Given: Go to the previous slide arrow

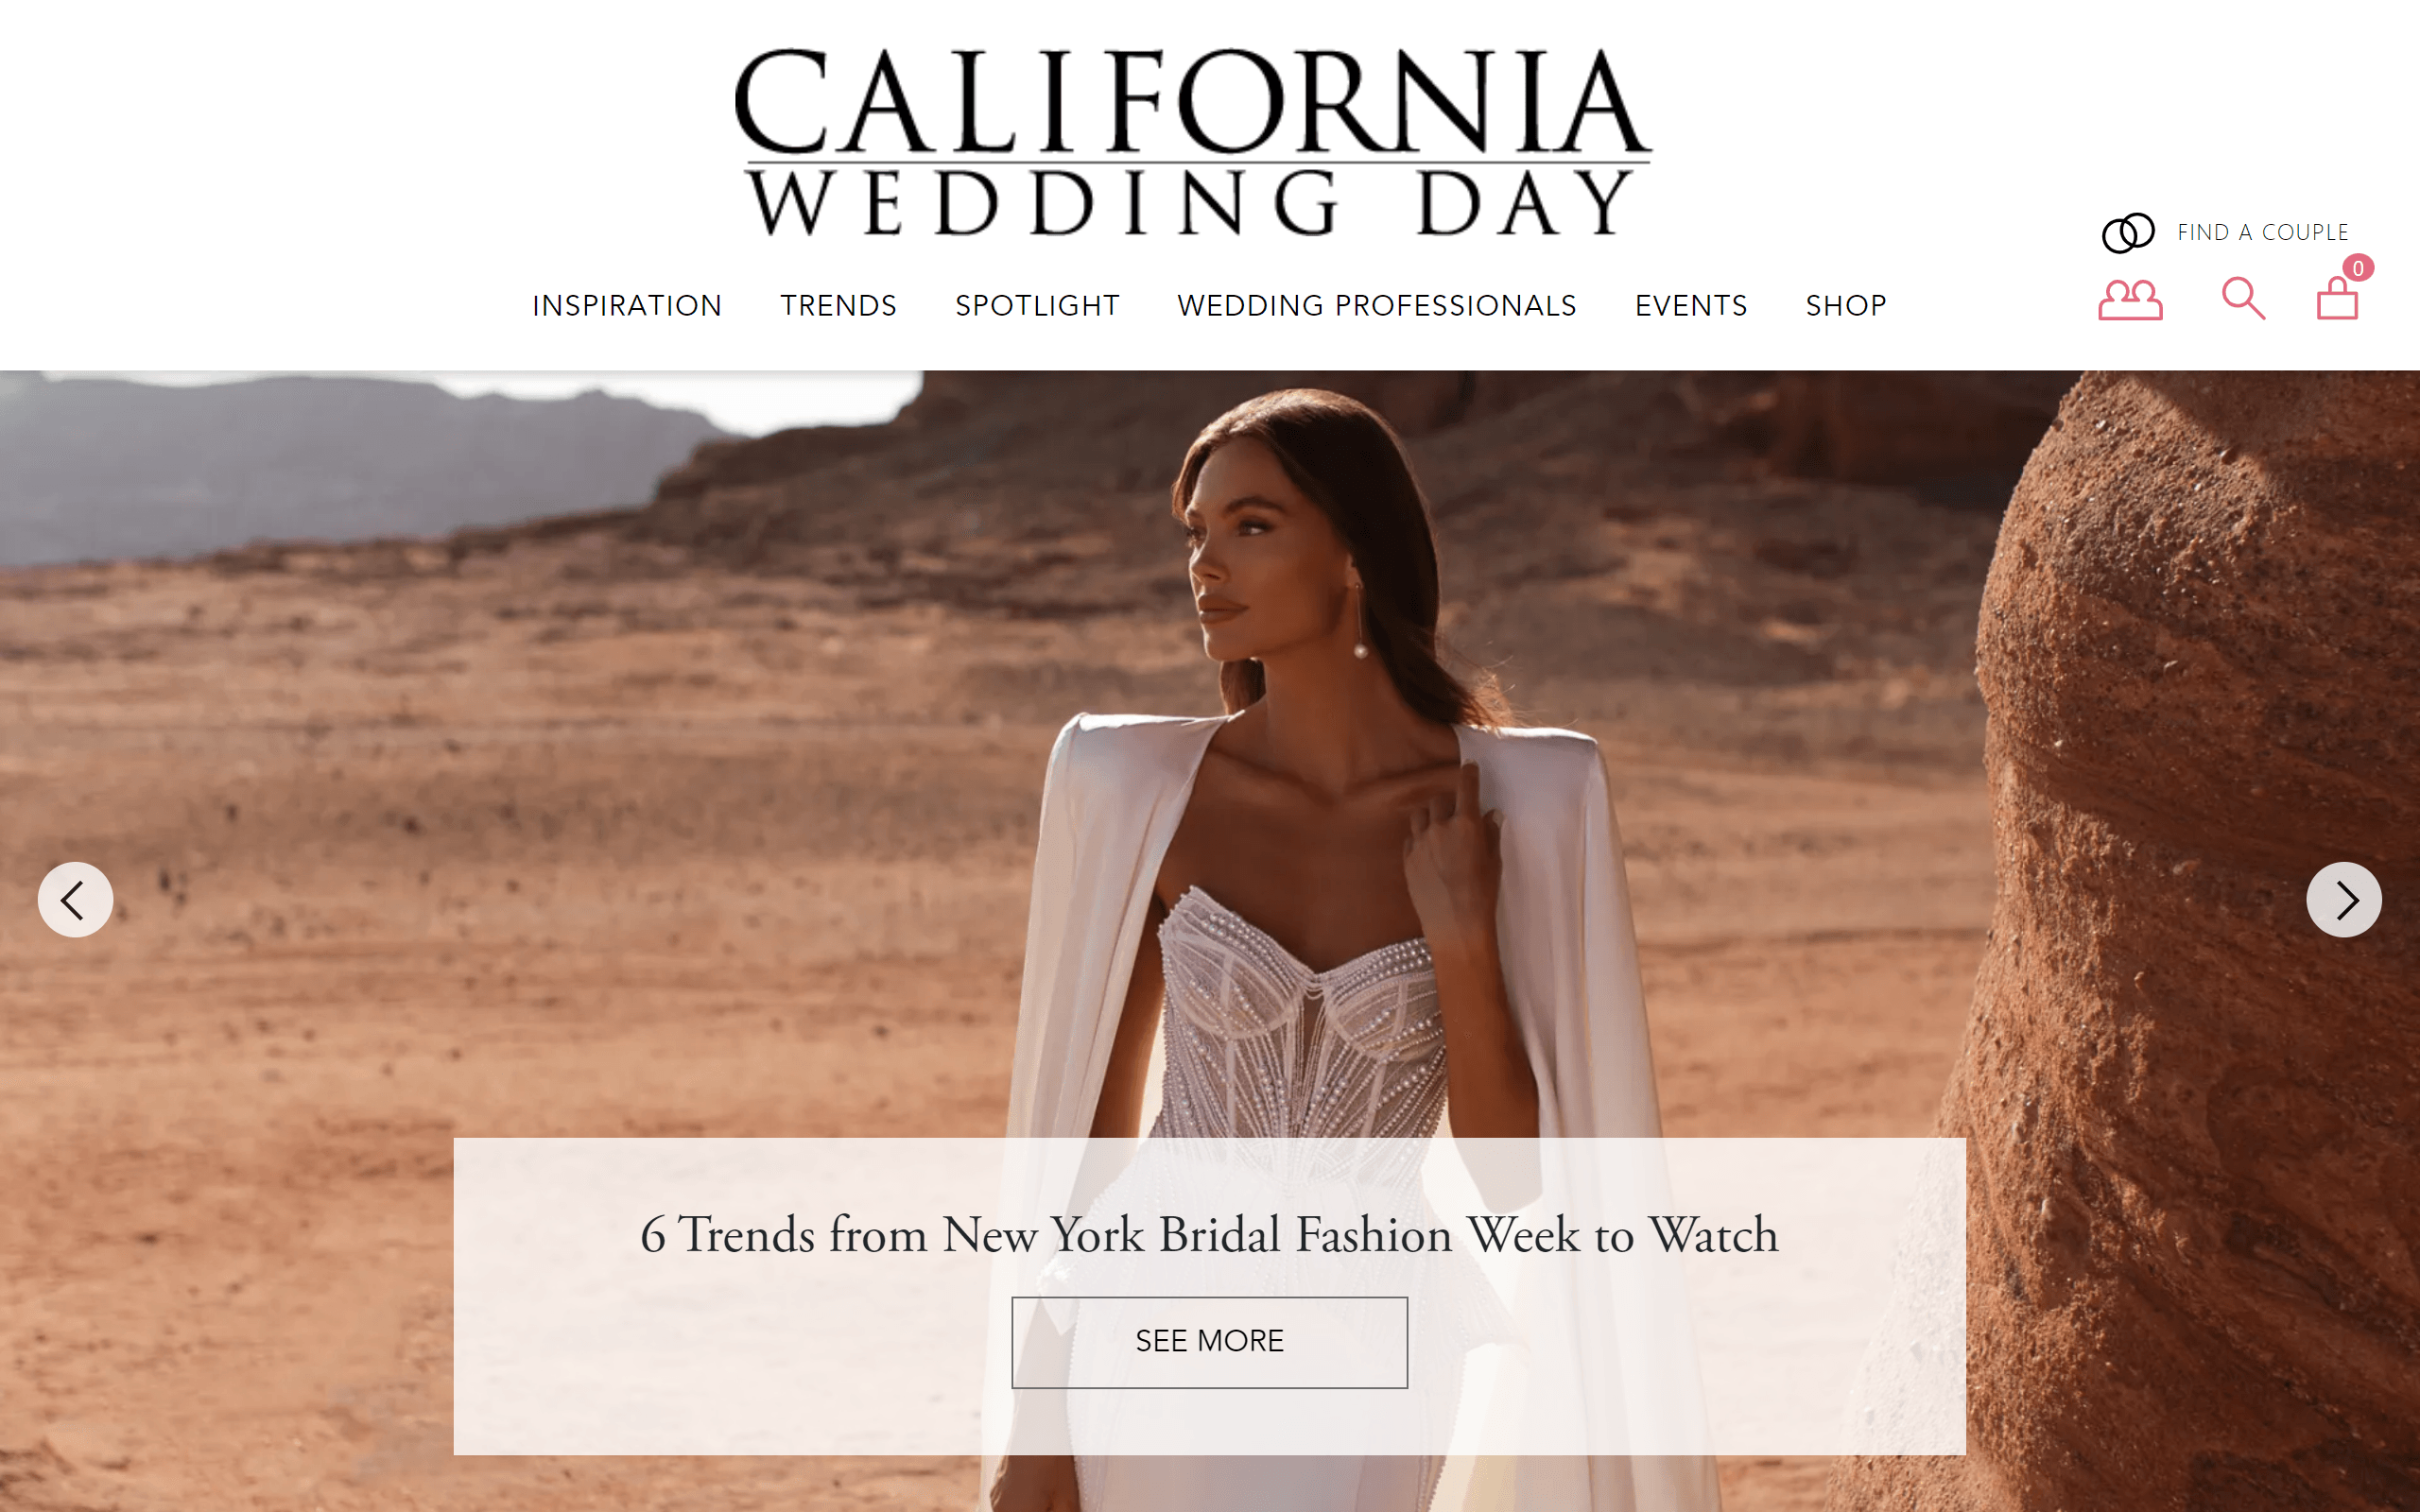Looking at the screenshot, I should (x=75, y=899).
